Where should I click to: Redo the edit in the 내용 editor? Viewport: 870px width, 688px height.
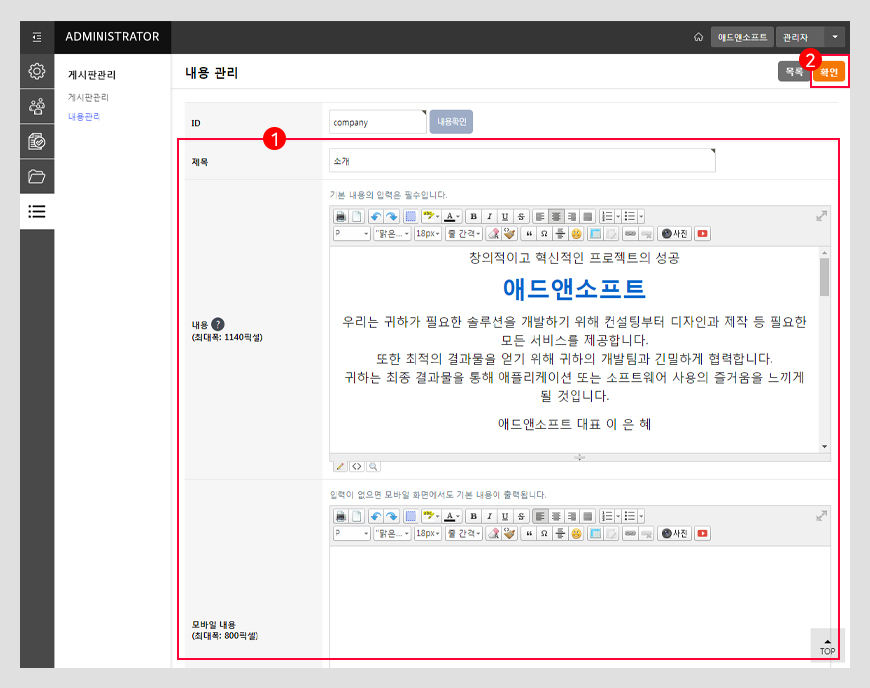point(392,216)
